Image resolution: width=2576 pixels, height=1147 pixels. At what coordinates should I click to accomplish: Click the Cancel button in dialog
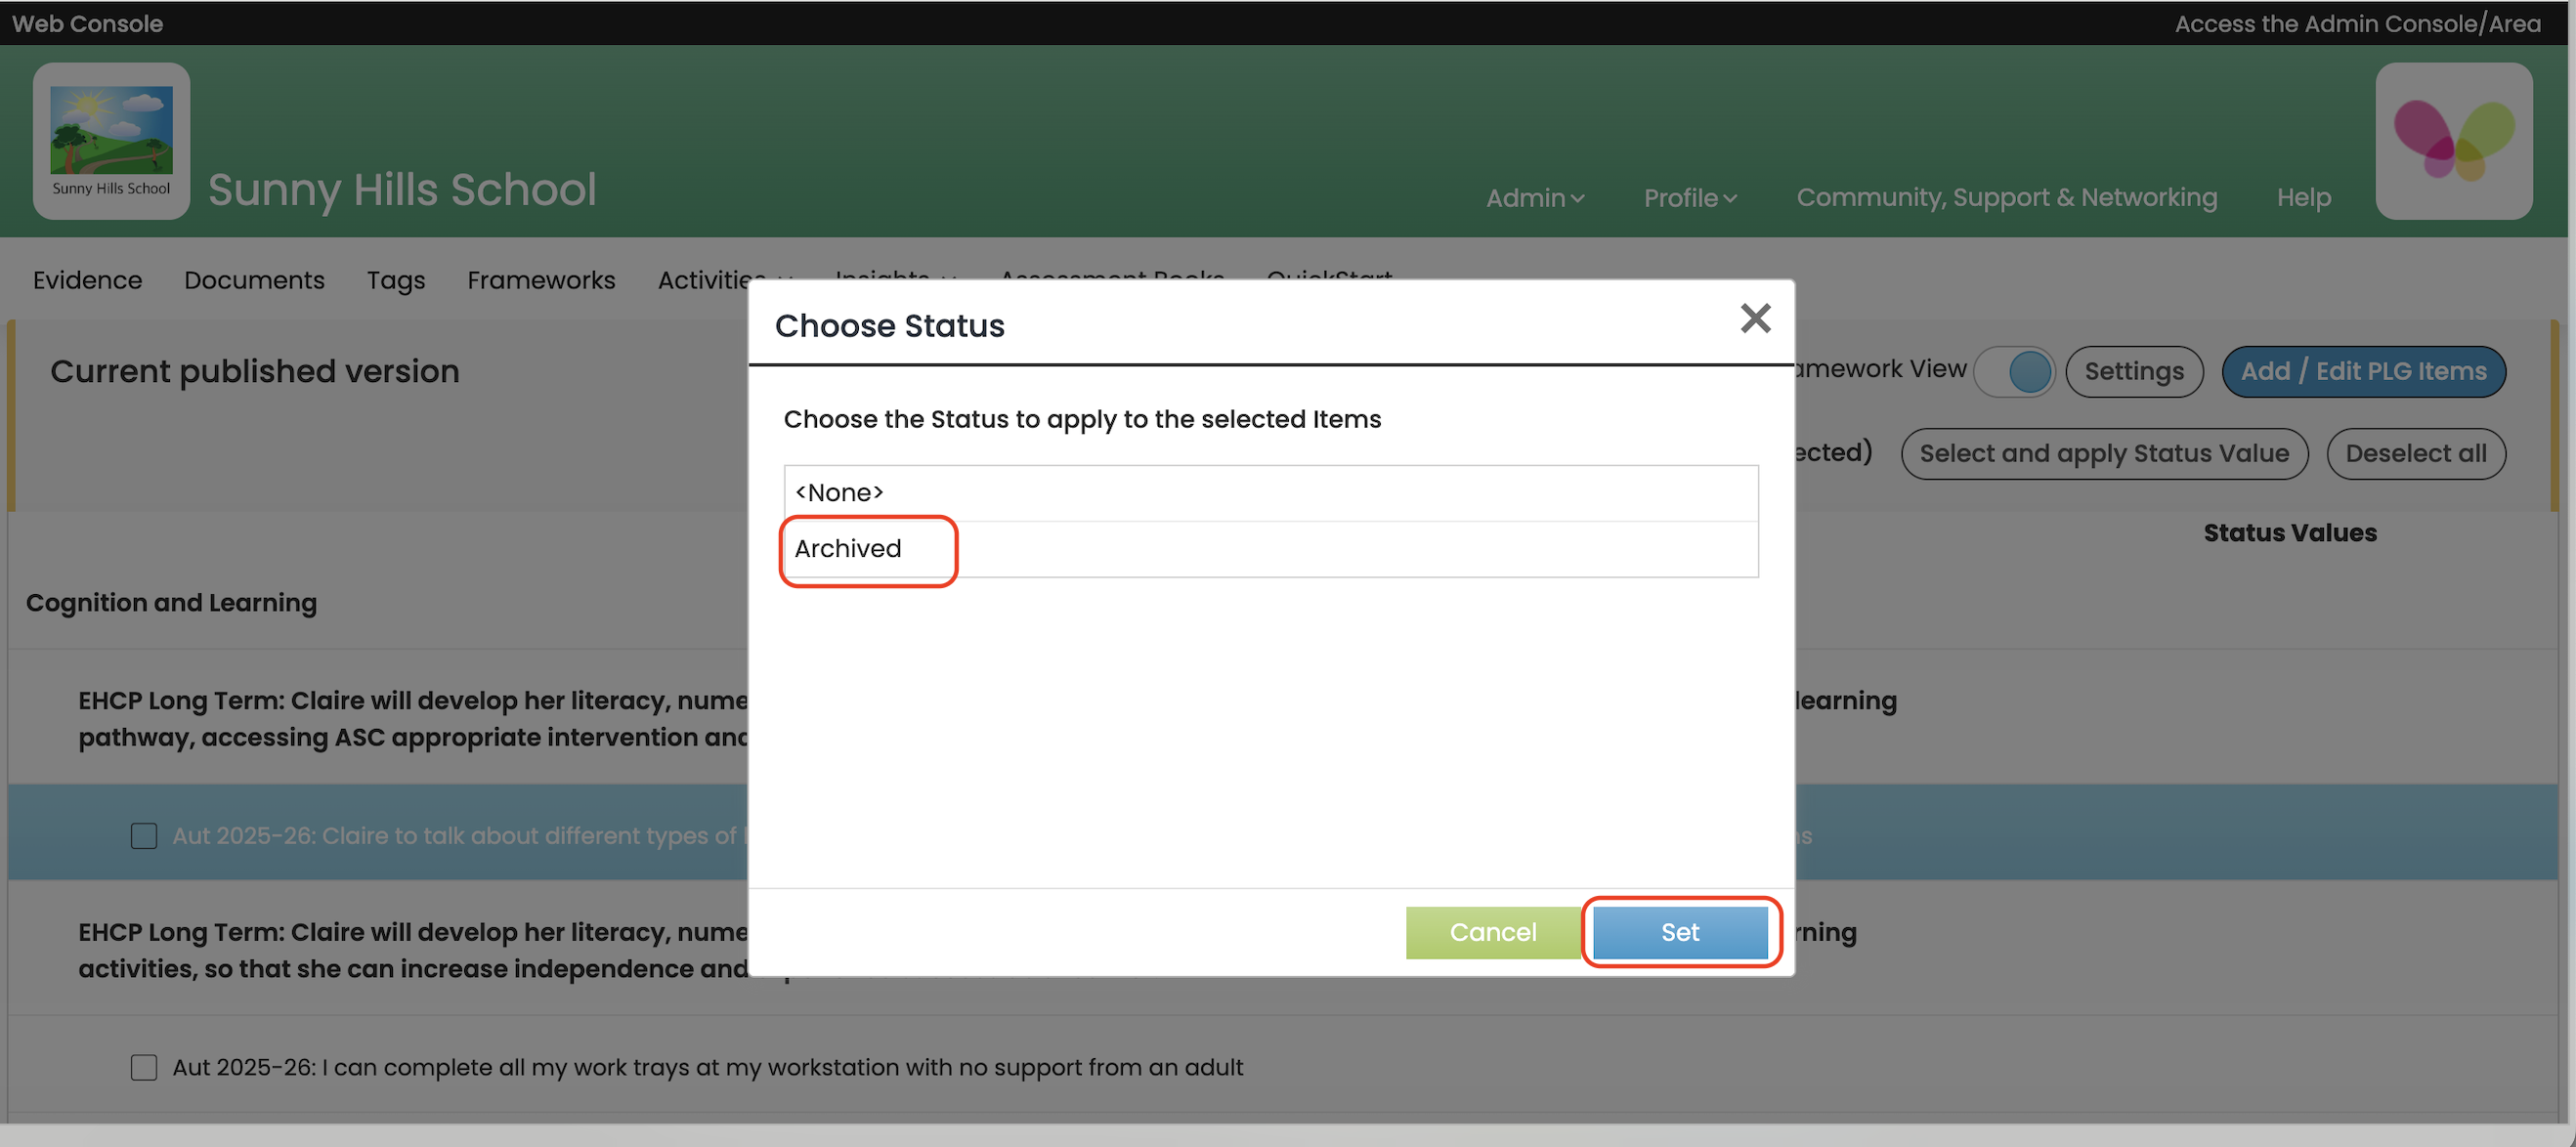(1492, 932)
